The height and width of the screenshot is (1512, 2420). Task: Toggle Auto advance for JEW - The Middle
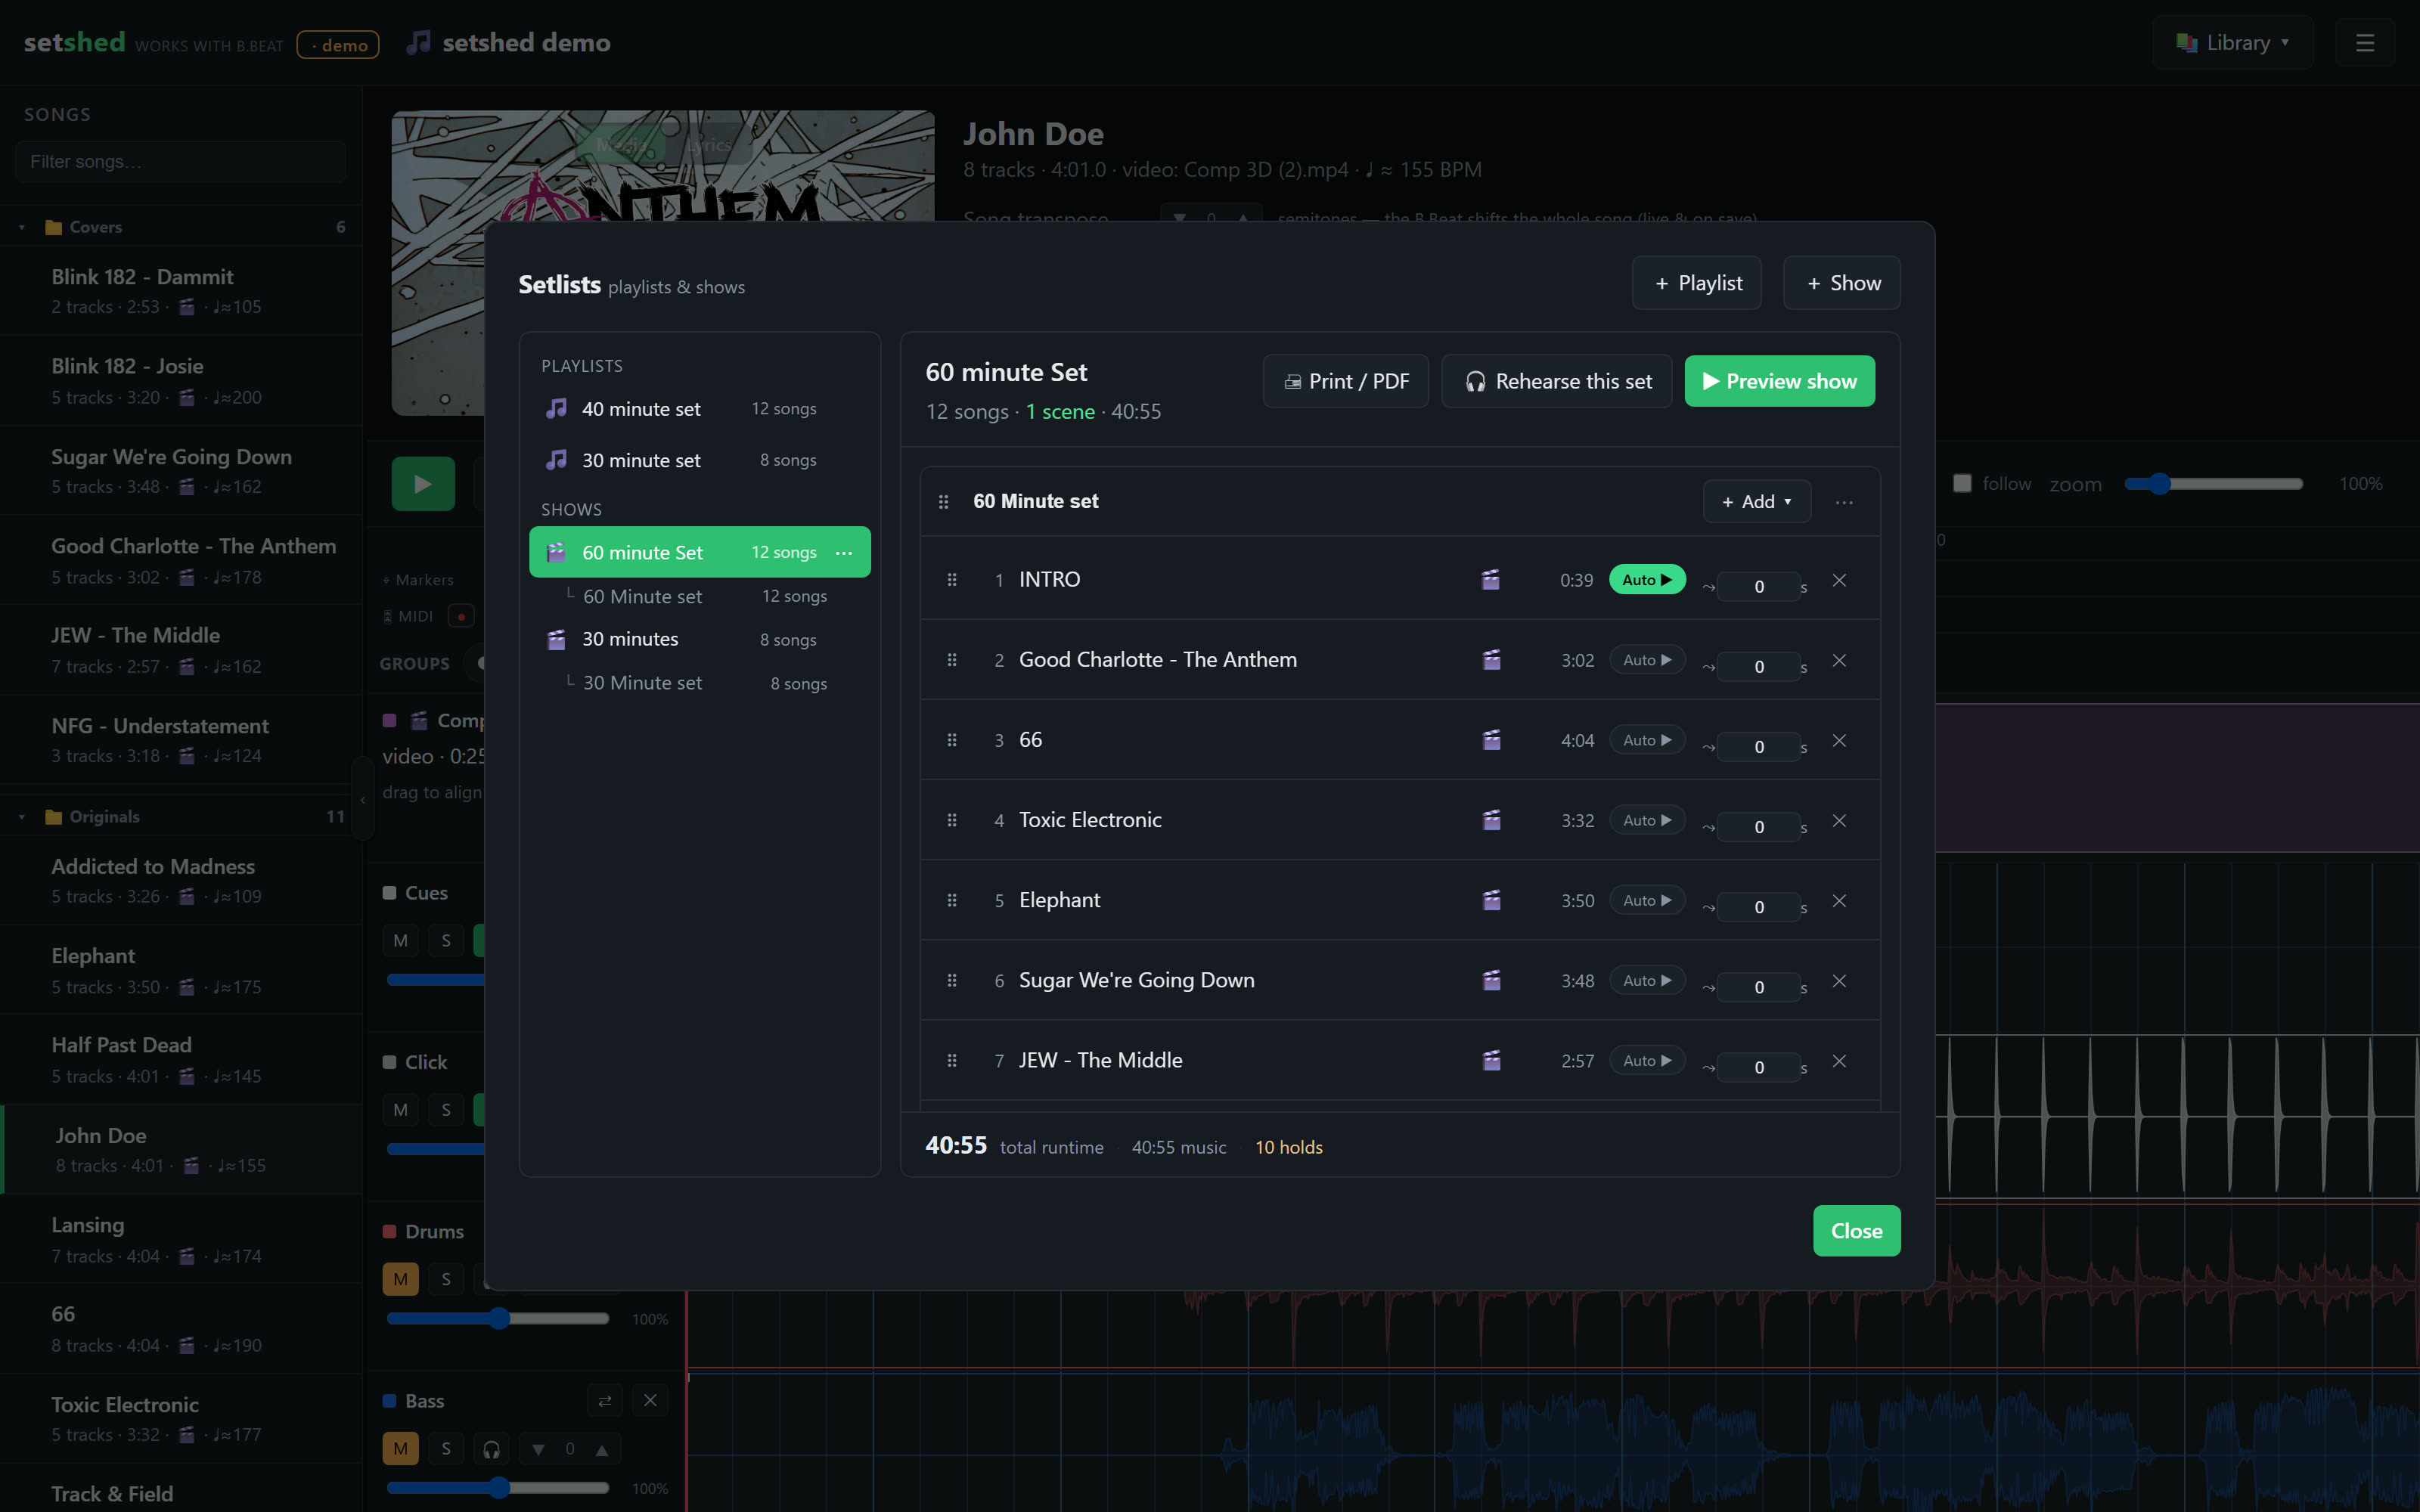[x=1647, y=1060]
